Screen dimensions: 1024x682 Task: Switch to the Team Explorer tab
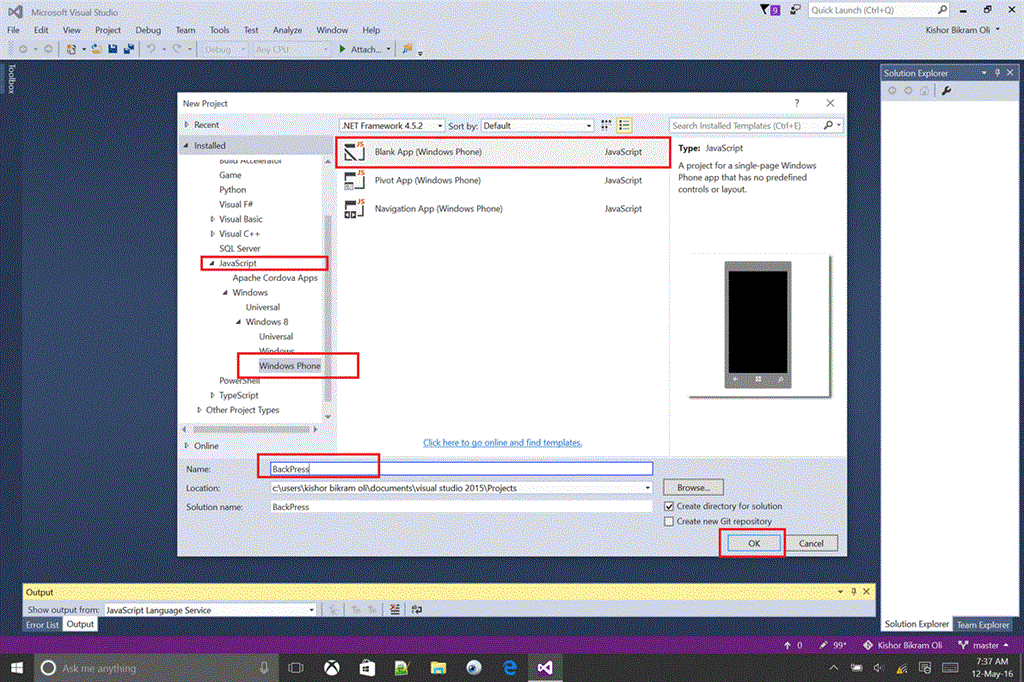tap(983, 625)
